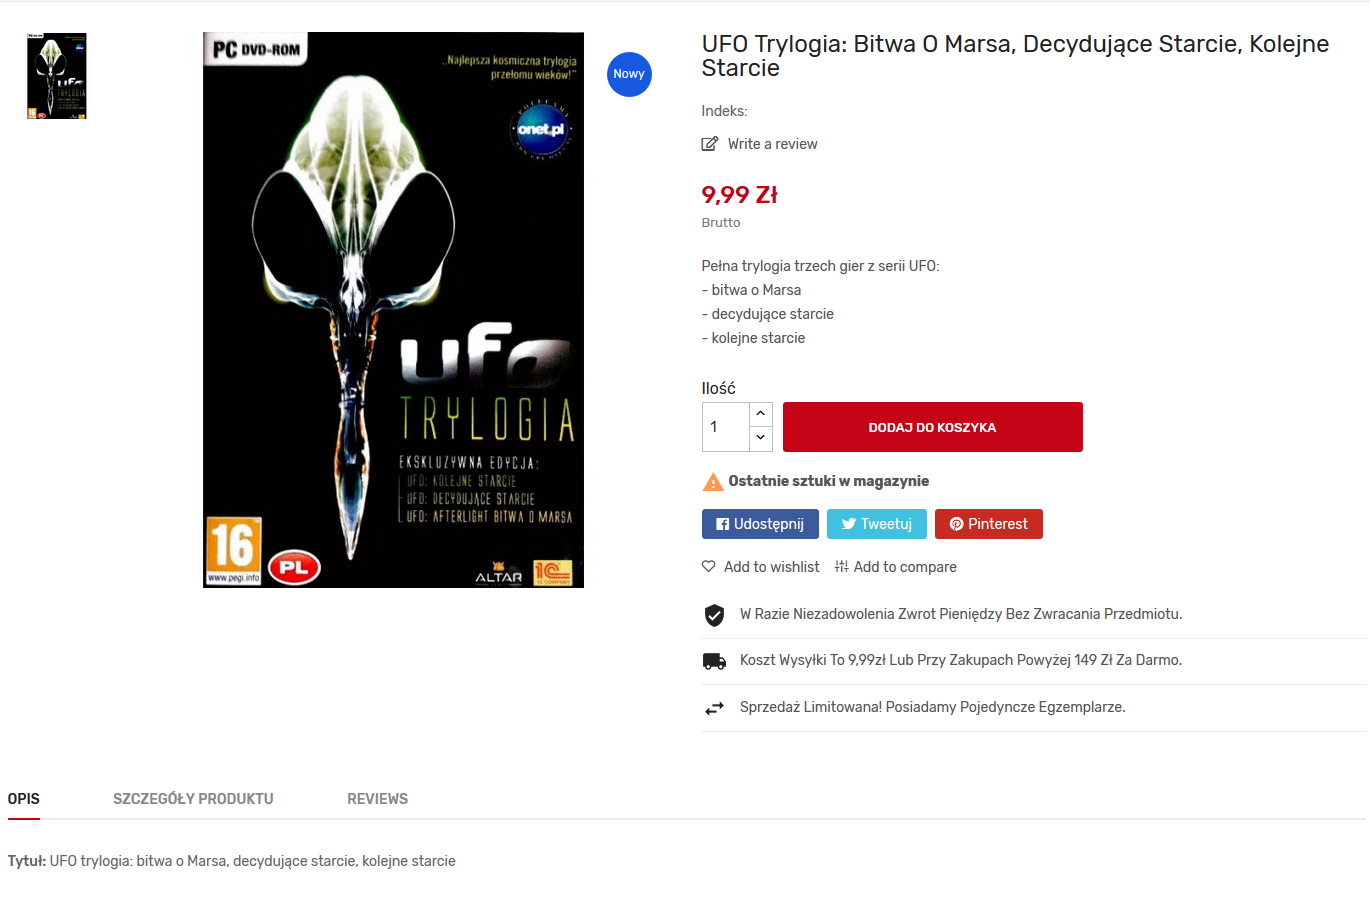
Task: Click the delivery truck icon
Action: [714, 661]
